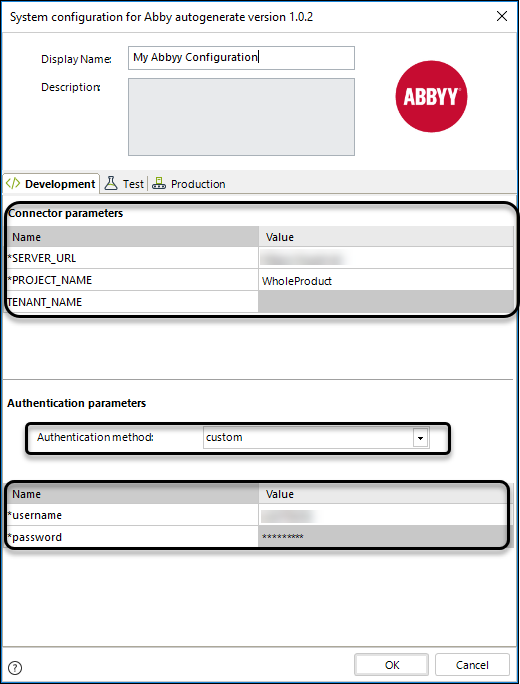The width and height of the screenshot is (520, 684).
Task: Close the System configuration dialog
Action: (x=502, y=17)
